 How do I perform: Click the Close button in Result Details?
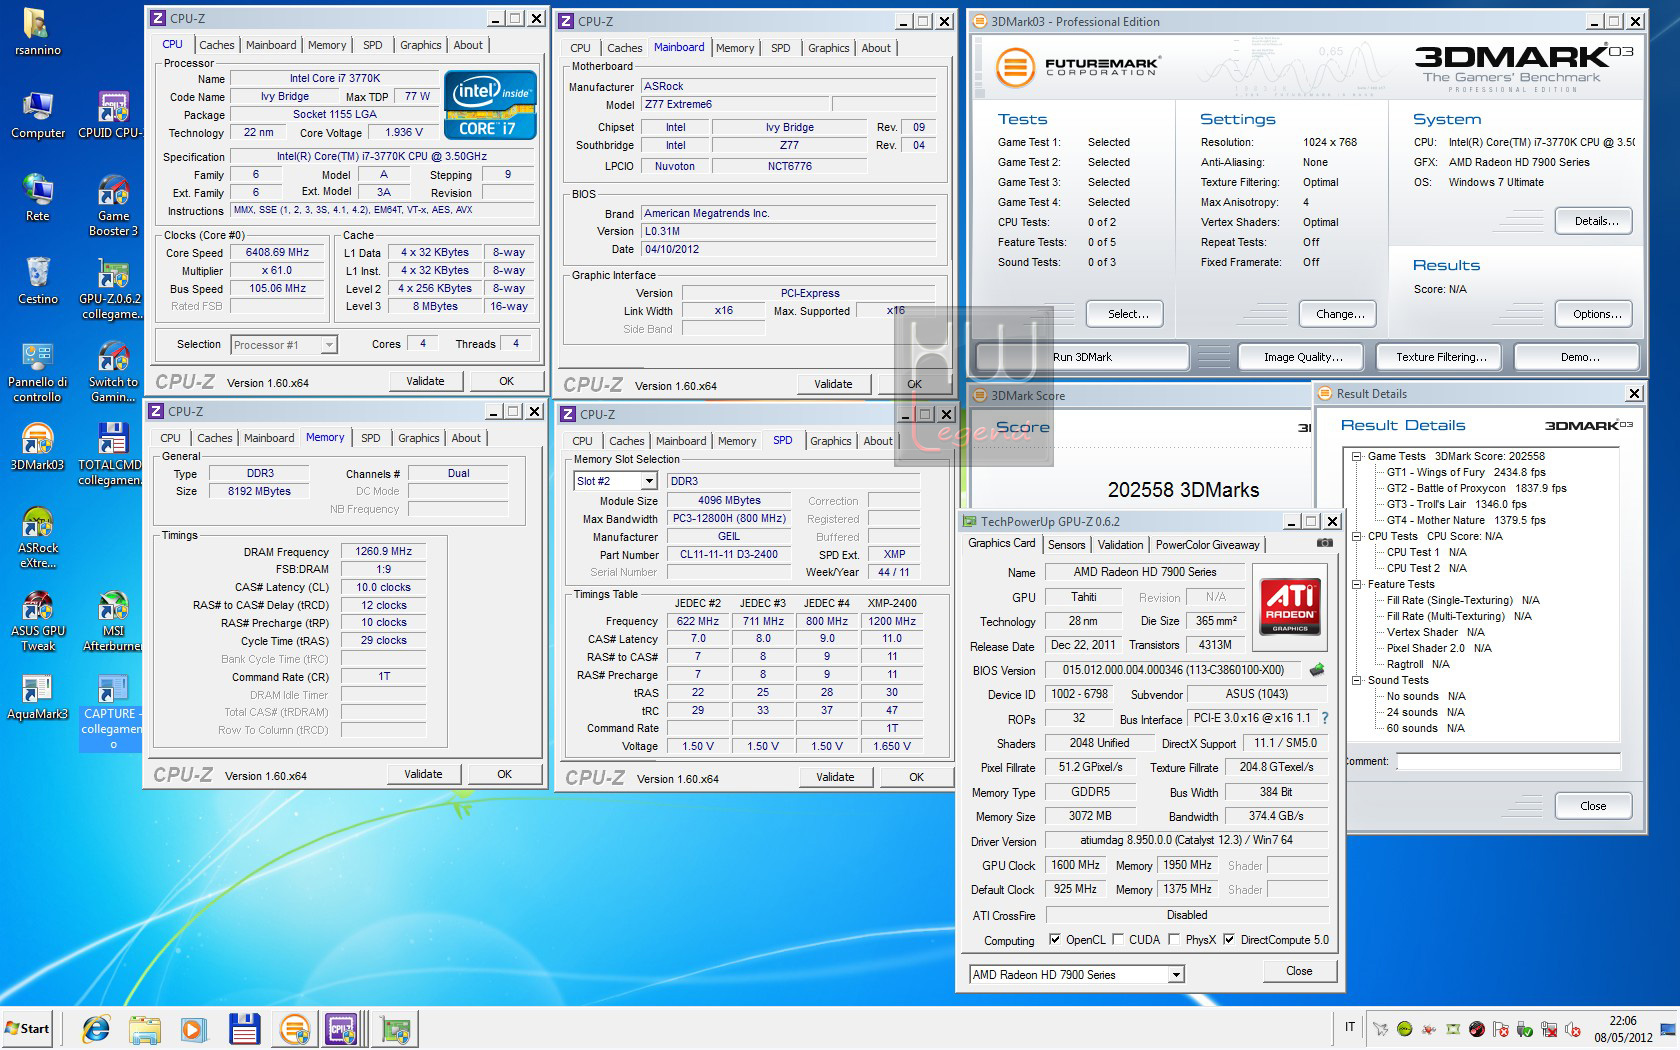click(x=1592, y=806)
